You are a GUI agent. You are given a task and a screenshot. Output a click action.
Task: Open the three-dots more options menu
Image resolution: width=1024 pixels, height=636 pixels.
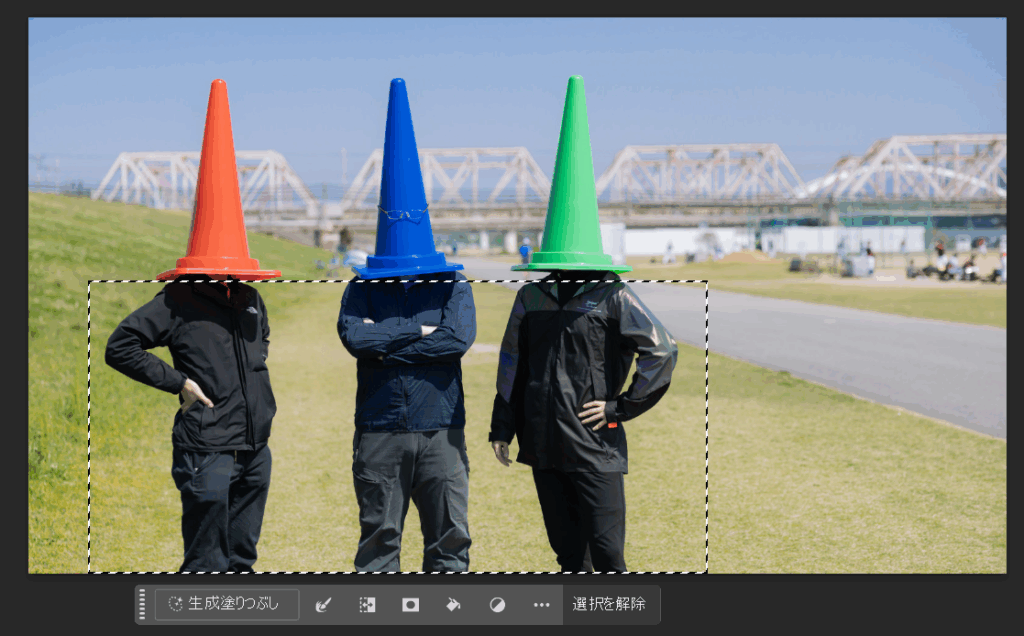(541, 604)
